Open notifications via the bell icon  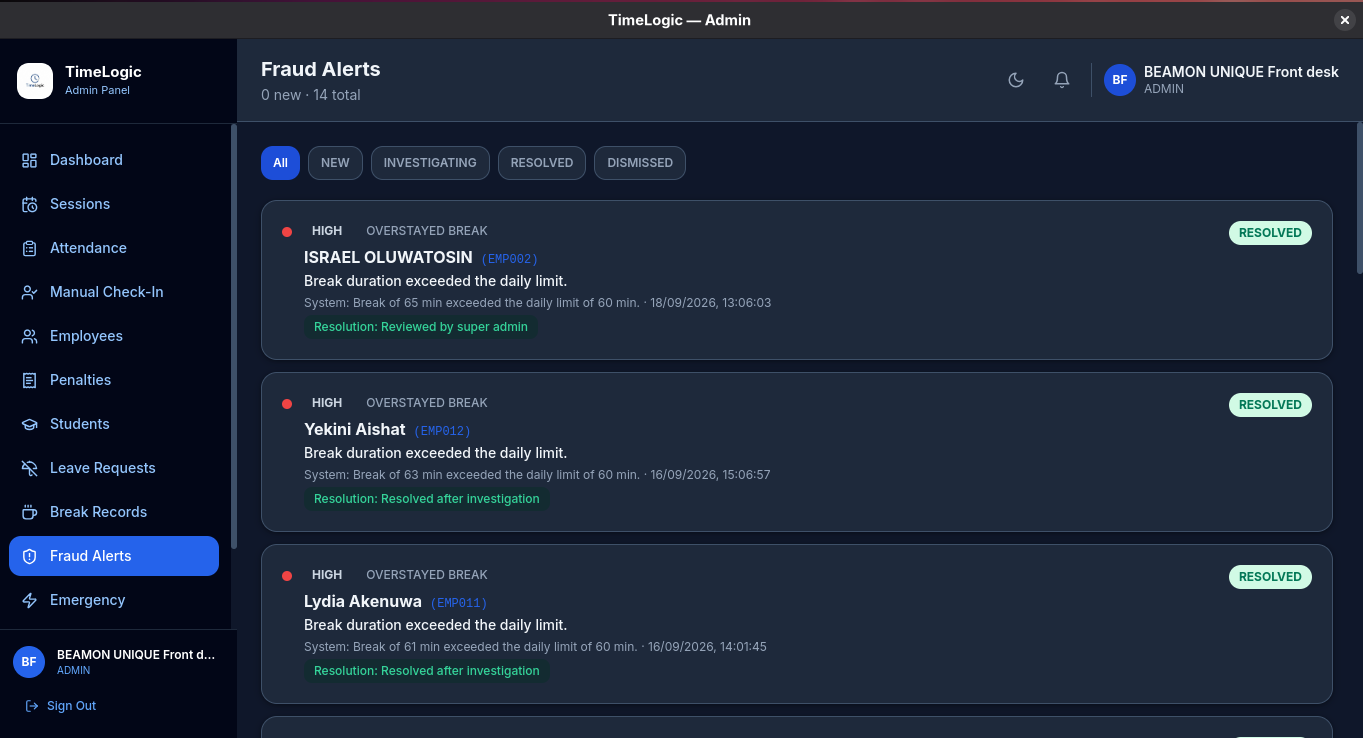coord(1062,80)
